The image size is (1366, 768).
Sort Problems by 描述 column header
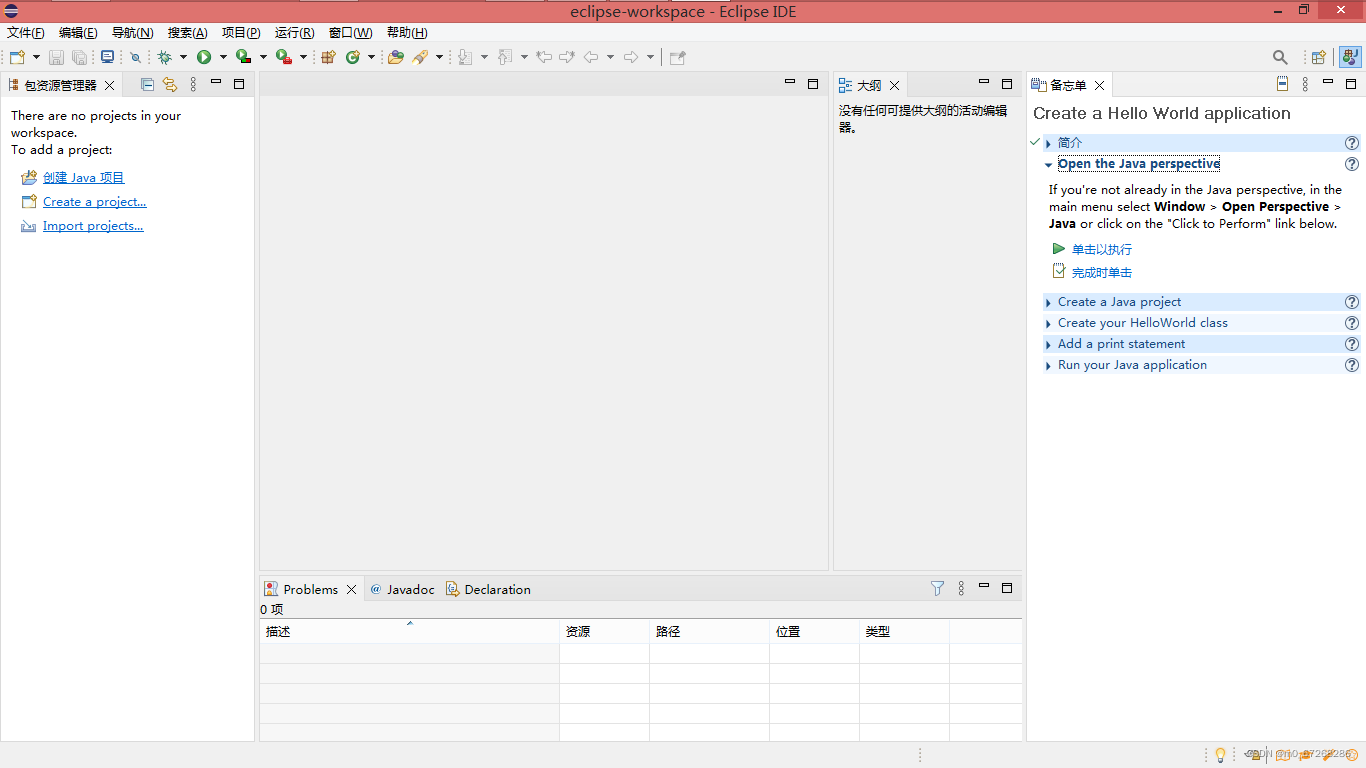pyautogui.click(x=409, y=631)
